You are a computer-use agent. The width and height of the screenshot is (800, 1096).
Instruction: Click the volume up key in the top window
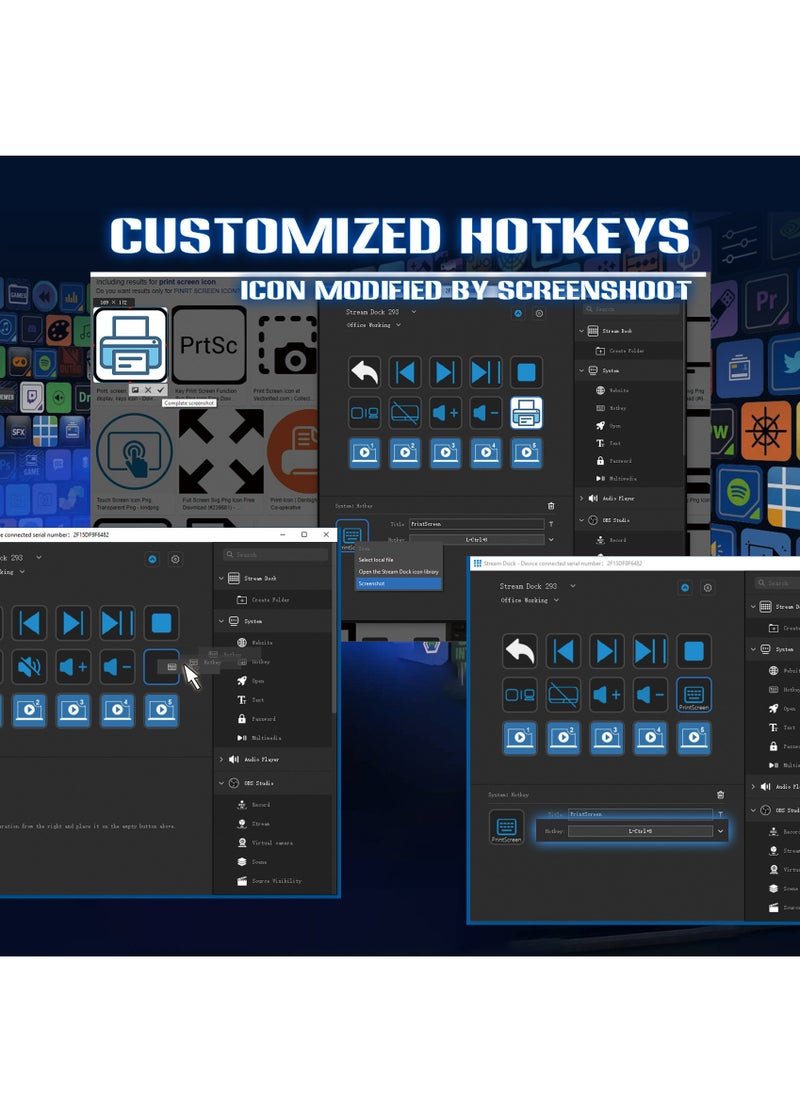point(445,412)
